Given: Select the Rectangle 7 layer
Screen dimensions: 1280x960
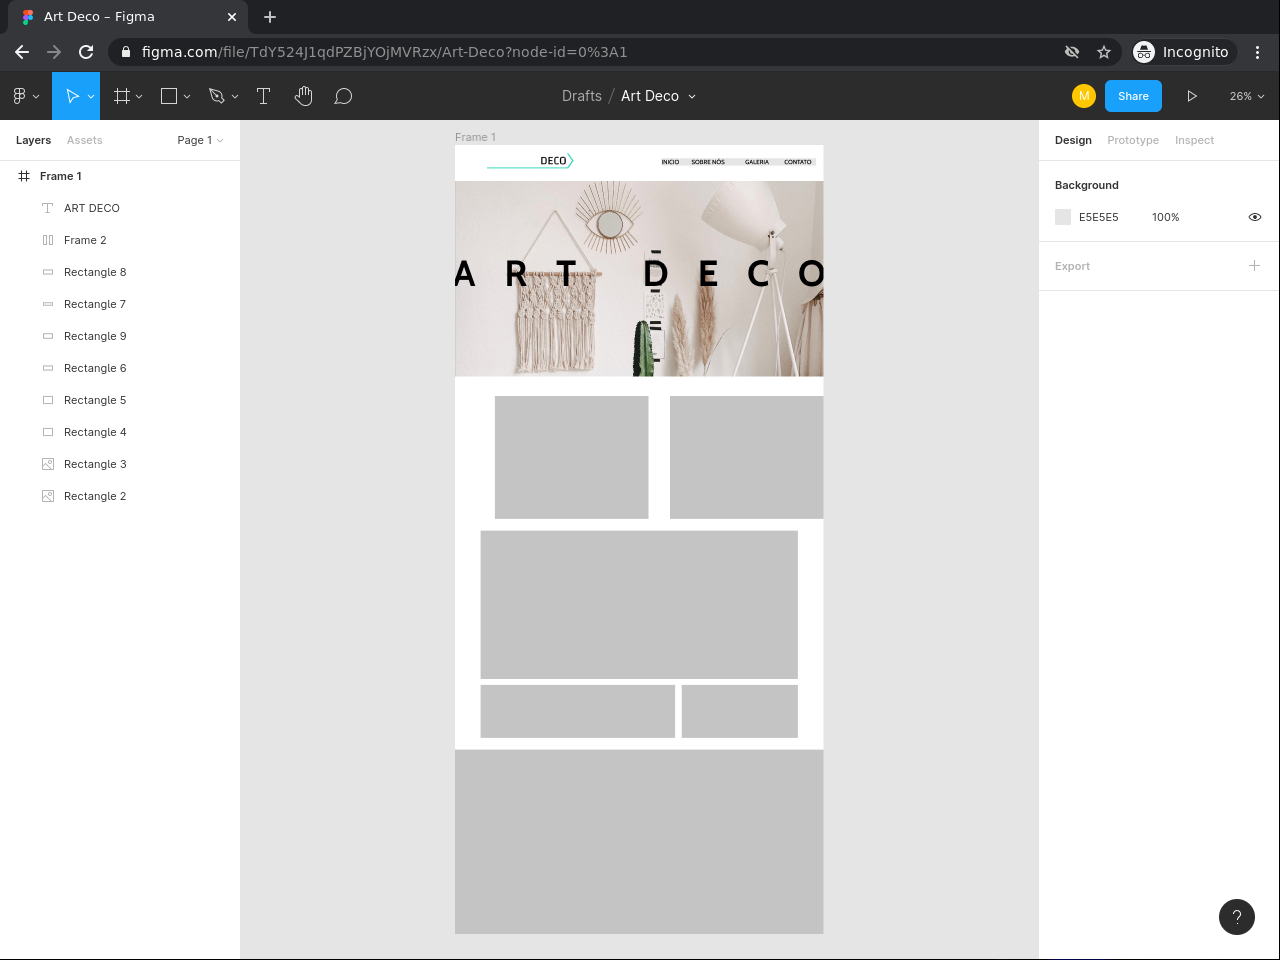Looking at the screenshot, I should point(120,304).
